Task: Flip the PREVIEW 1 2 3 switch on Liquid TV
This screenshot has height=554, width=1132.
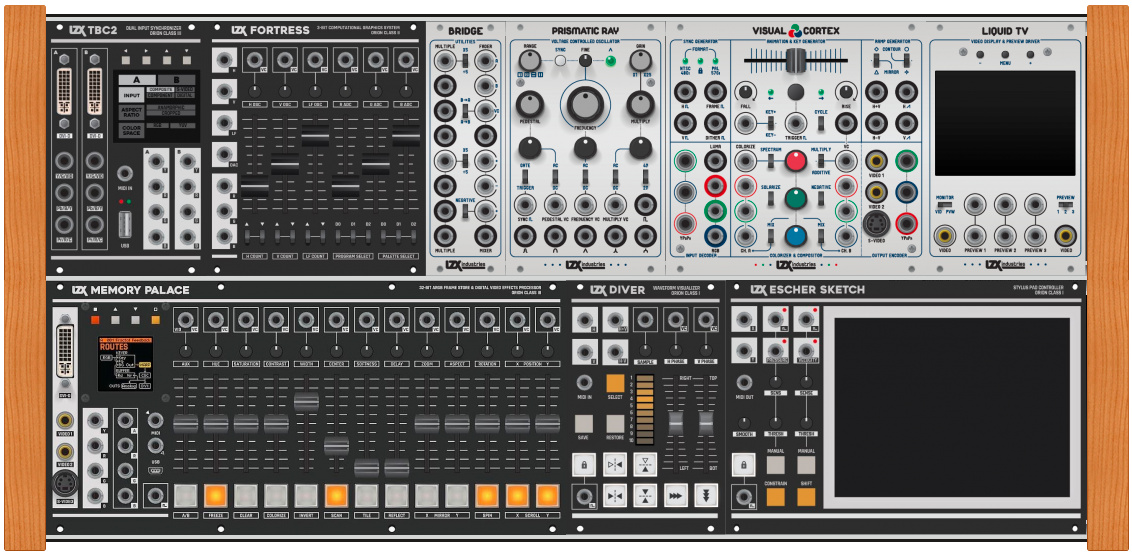Action: coord(1065,206)
